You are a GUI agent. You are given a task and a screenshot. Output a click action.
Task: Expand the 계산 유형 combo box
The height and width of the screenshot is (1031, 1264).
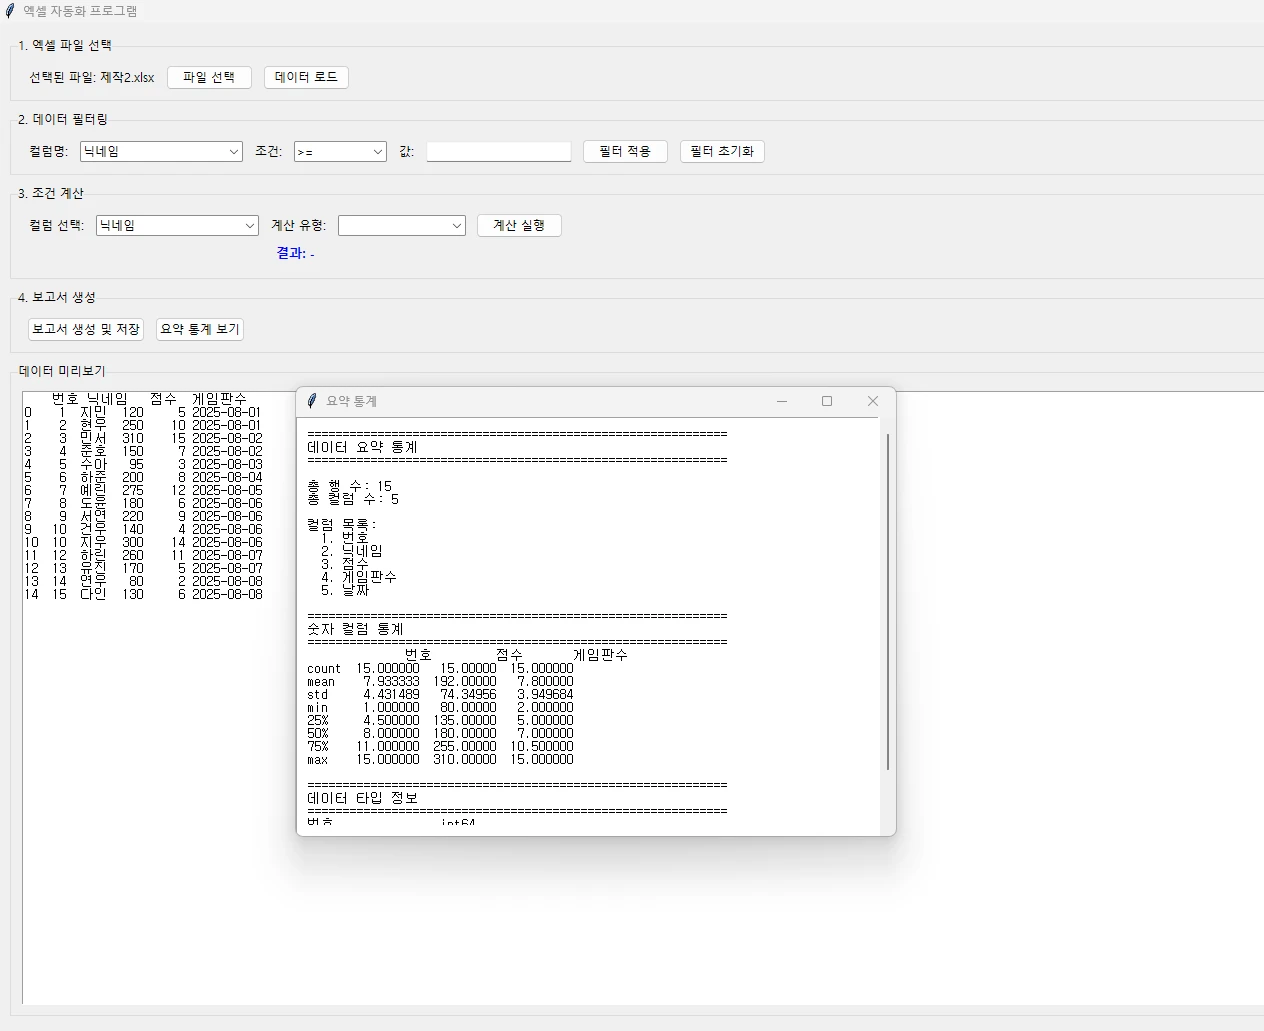(x=402, y=225)
